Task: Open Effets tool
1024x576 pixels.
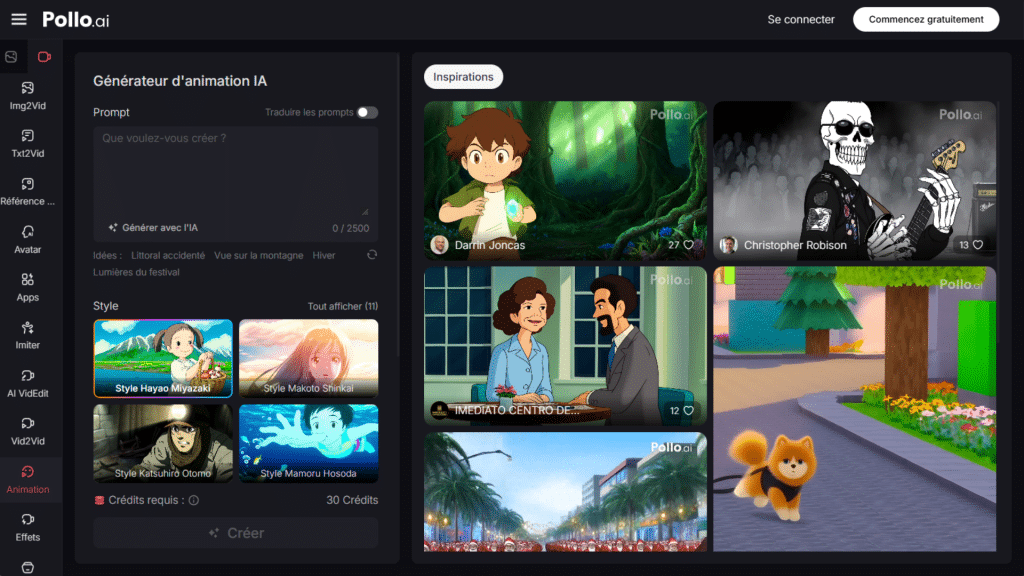Action: click(27, 528)
